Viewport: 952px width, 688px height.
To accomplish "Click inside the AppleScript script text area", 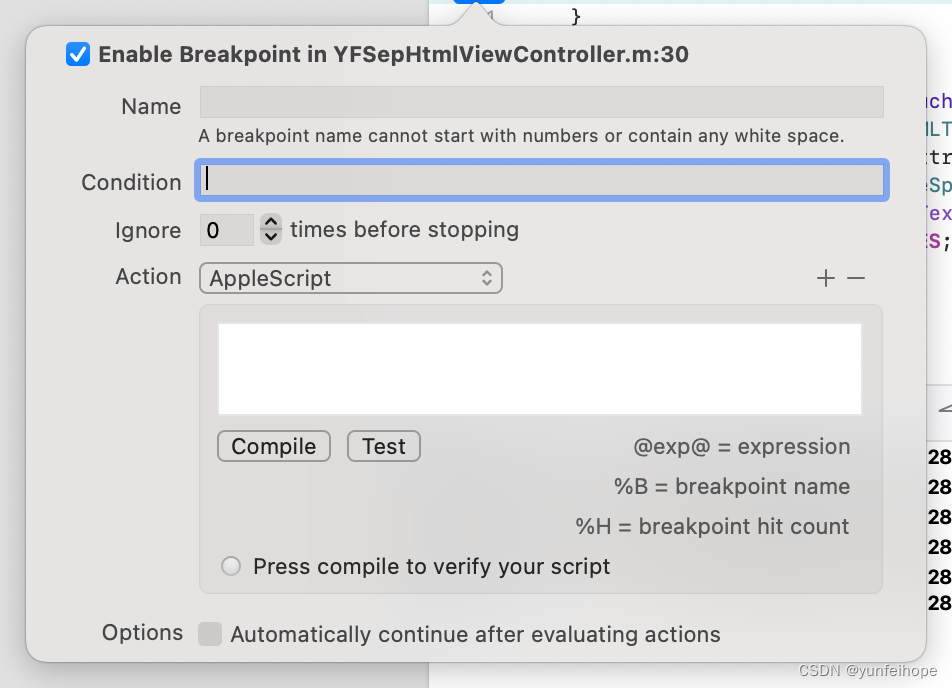I will coord(540,369).
